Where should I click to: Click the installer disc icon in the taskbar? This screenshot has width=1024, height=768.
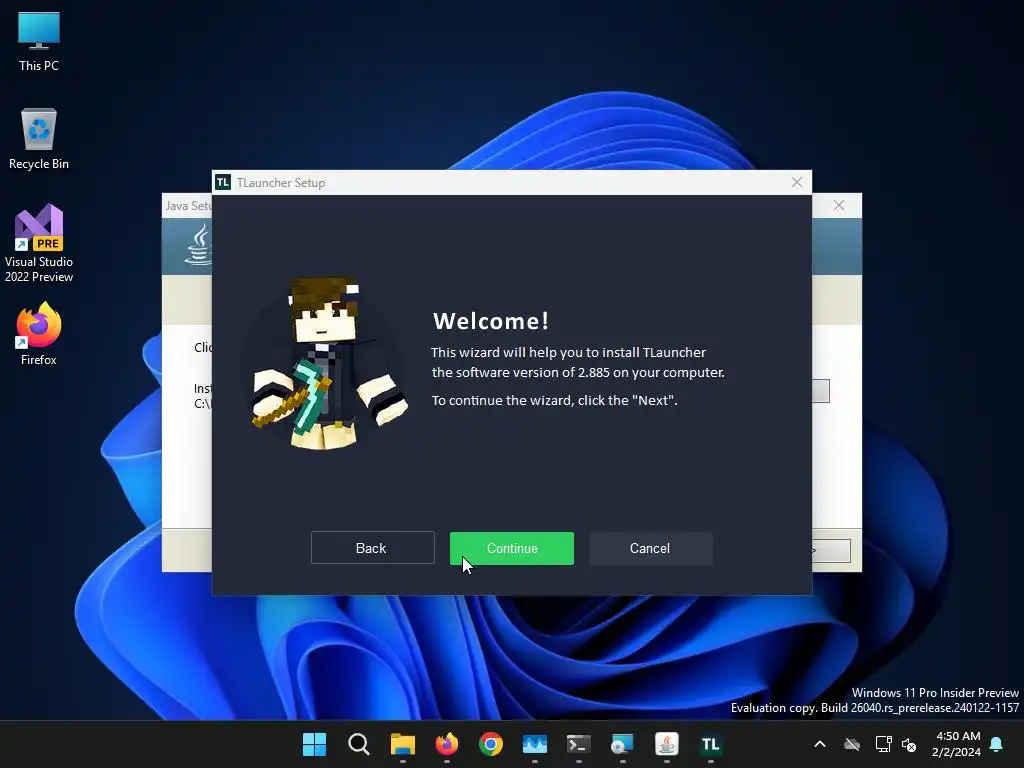point(622,744)
